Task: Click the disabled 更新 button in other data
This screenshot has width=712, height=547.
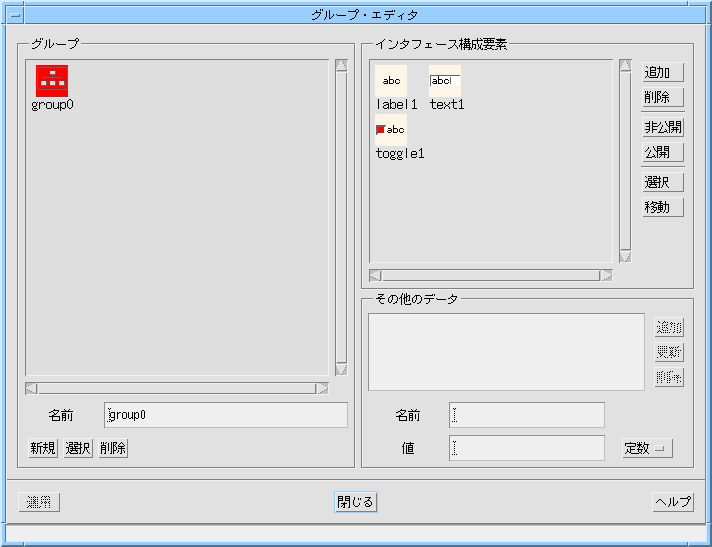Action: (x=669, y=352)
